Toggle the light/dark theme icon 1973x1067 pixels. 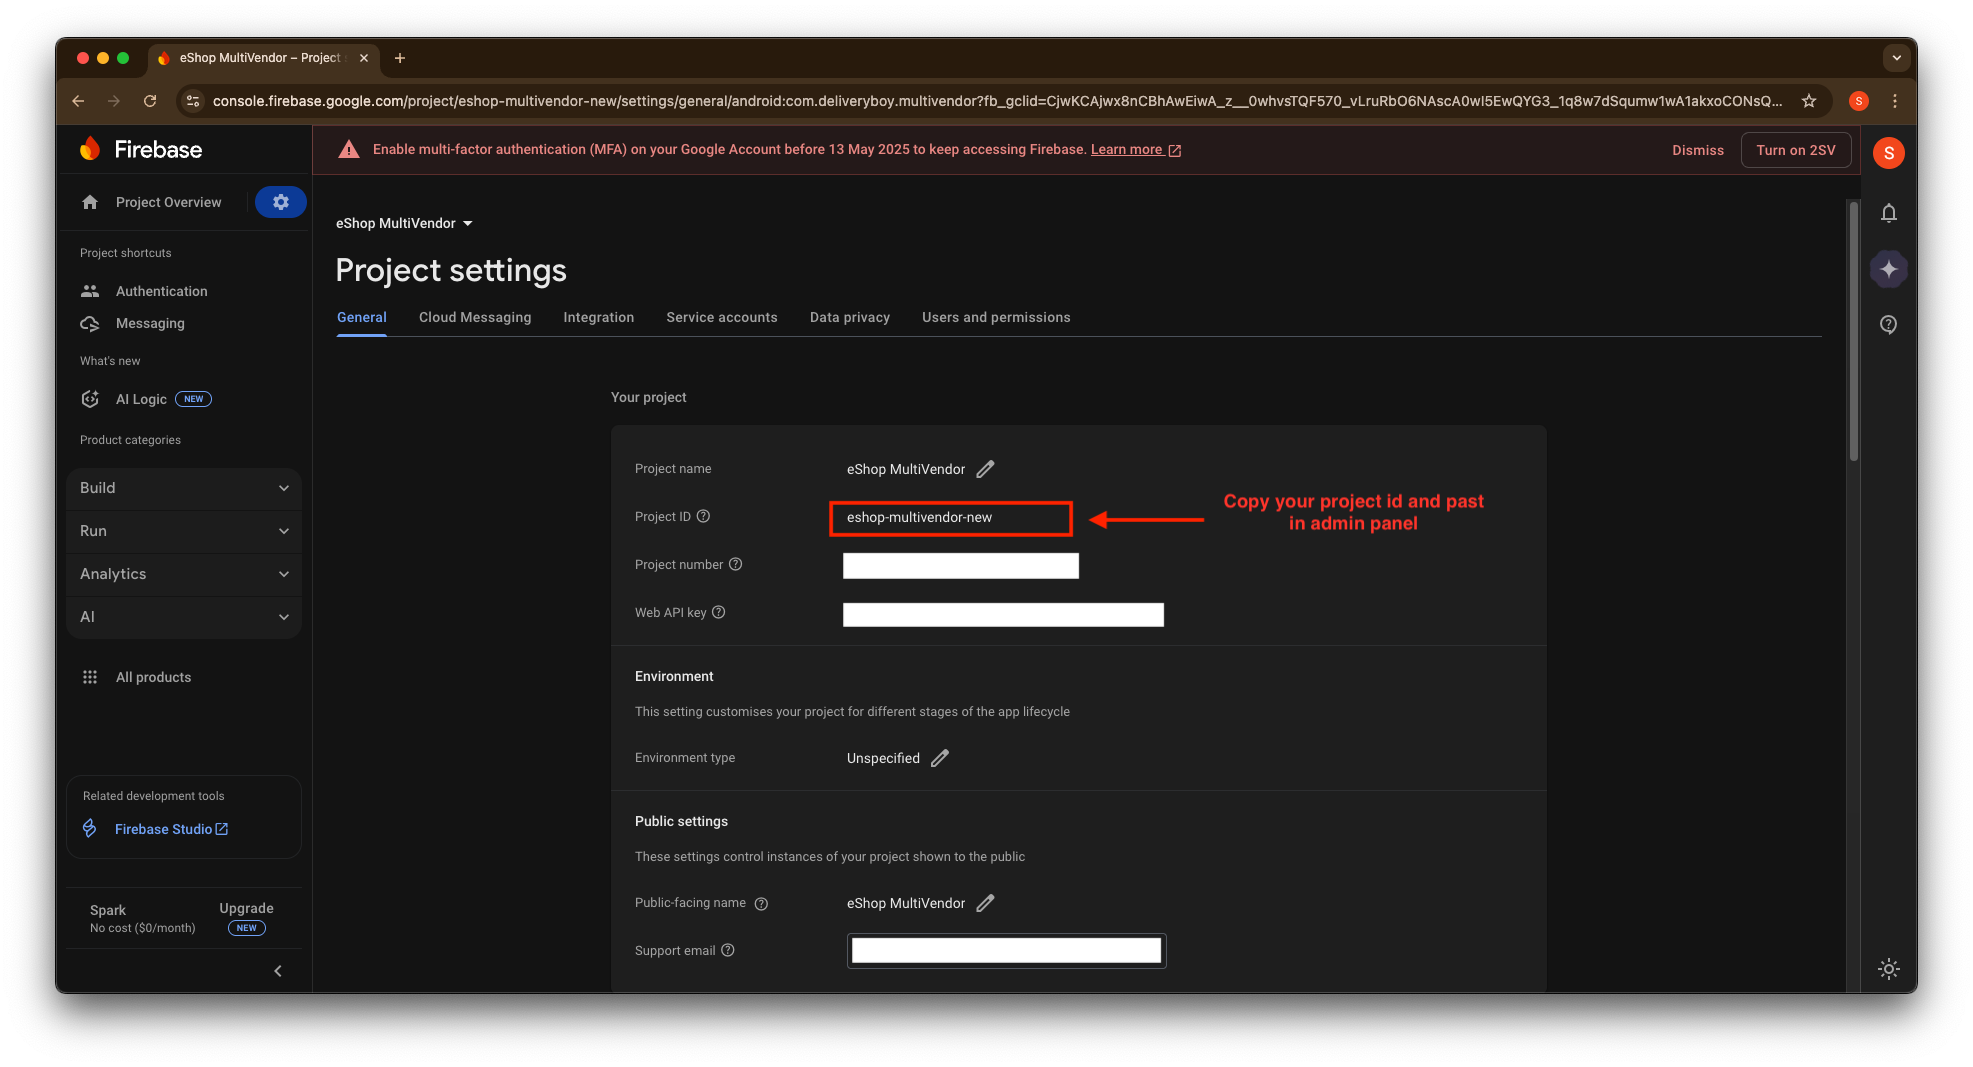pyautogui.click(x=1888, y=968)
